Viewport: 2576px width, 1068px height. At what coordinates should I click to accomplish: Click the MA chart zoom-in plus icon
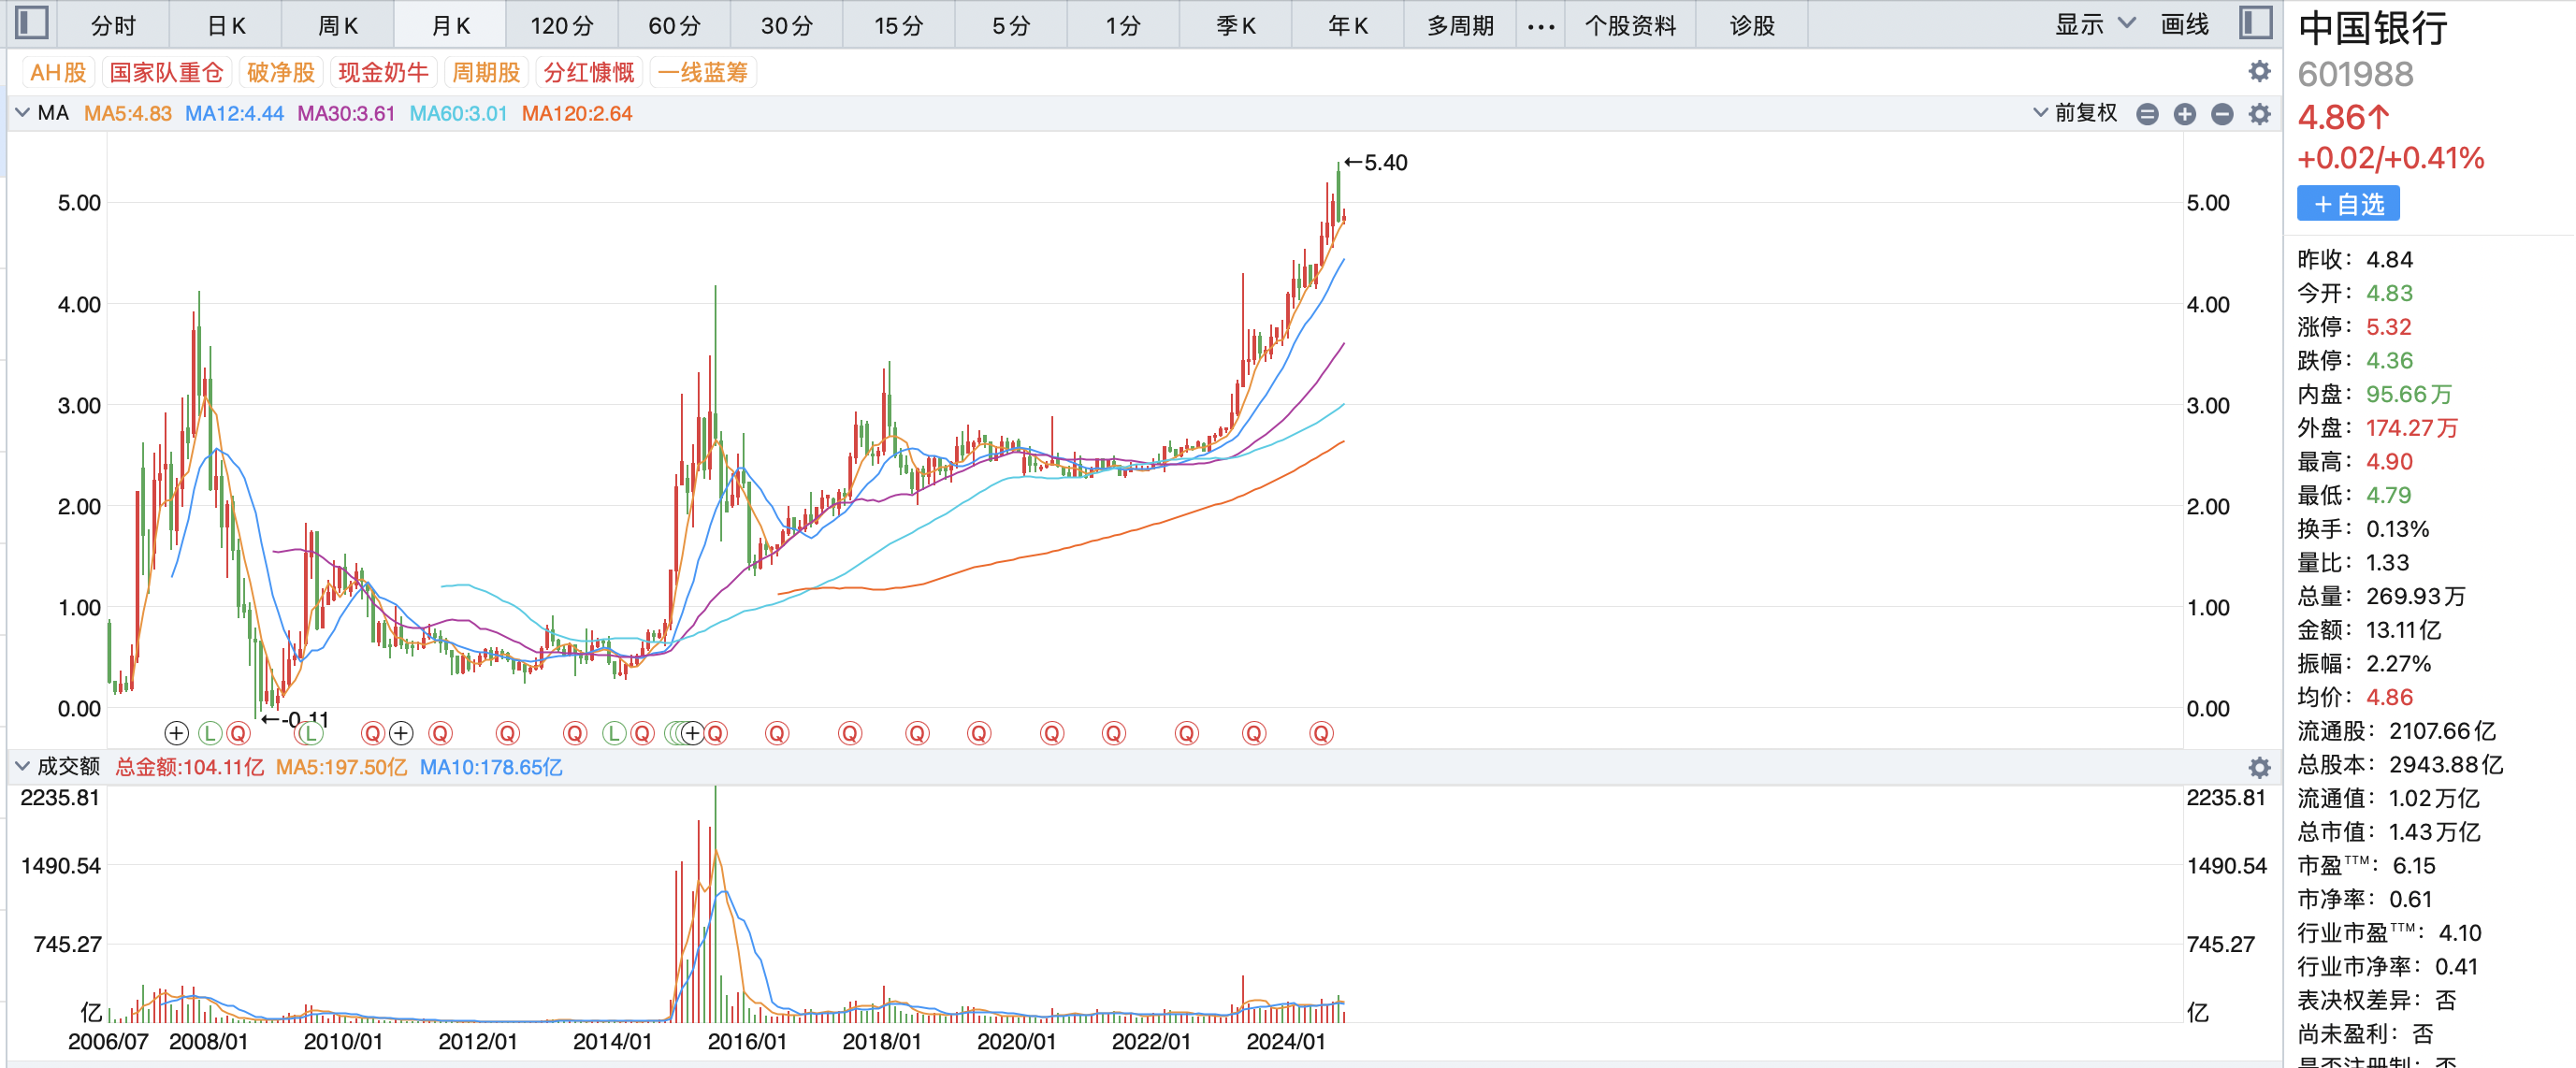[x=2184, y=114]
